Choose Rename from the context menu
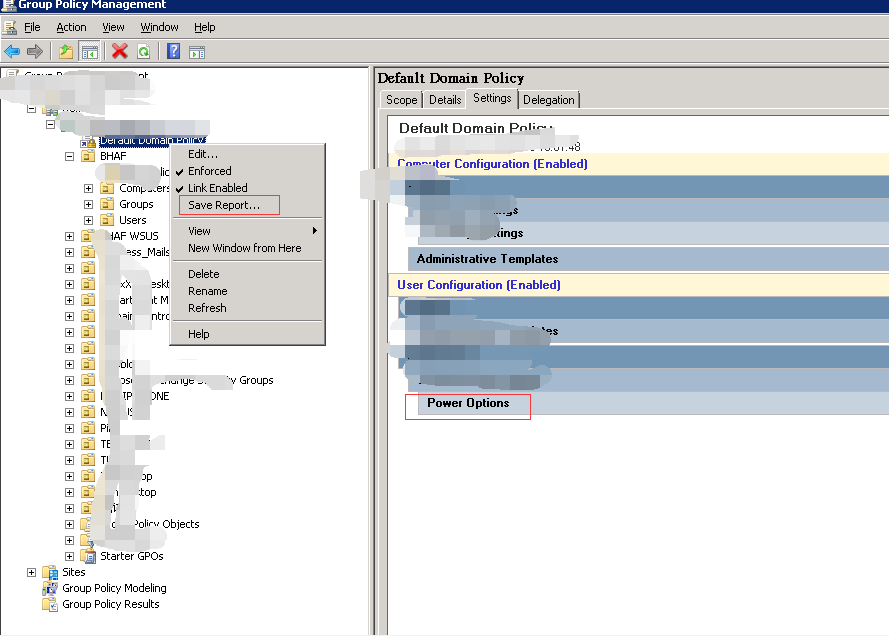Viewport: 889px width, 636px height. (x=248, y=291)
